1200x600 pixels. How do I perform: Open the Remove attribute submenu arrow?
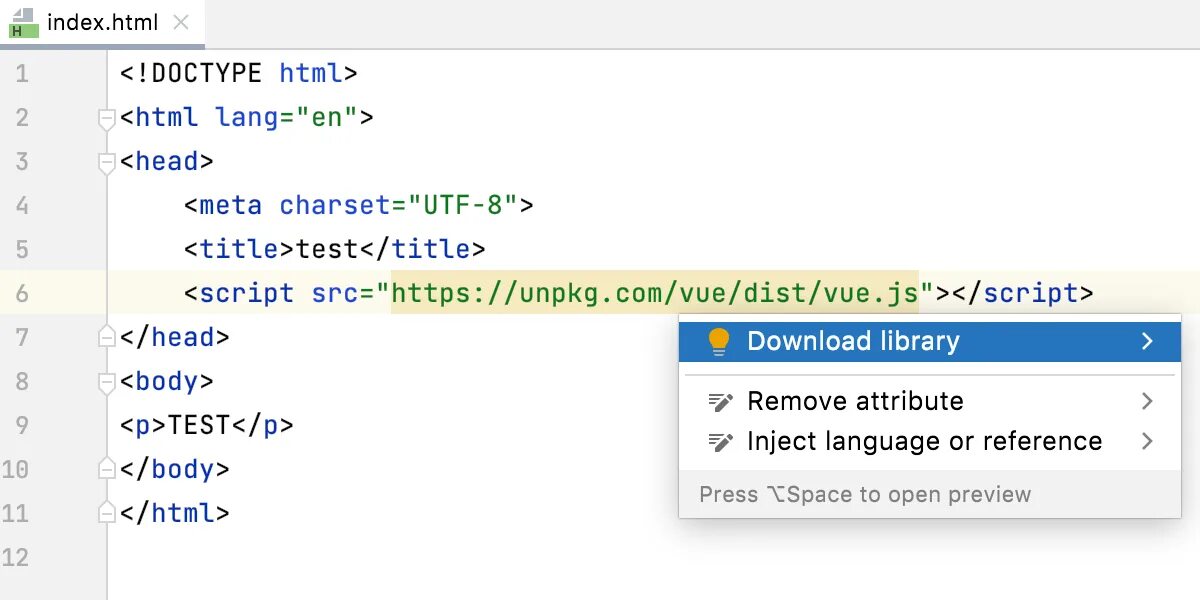1147,402
